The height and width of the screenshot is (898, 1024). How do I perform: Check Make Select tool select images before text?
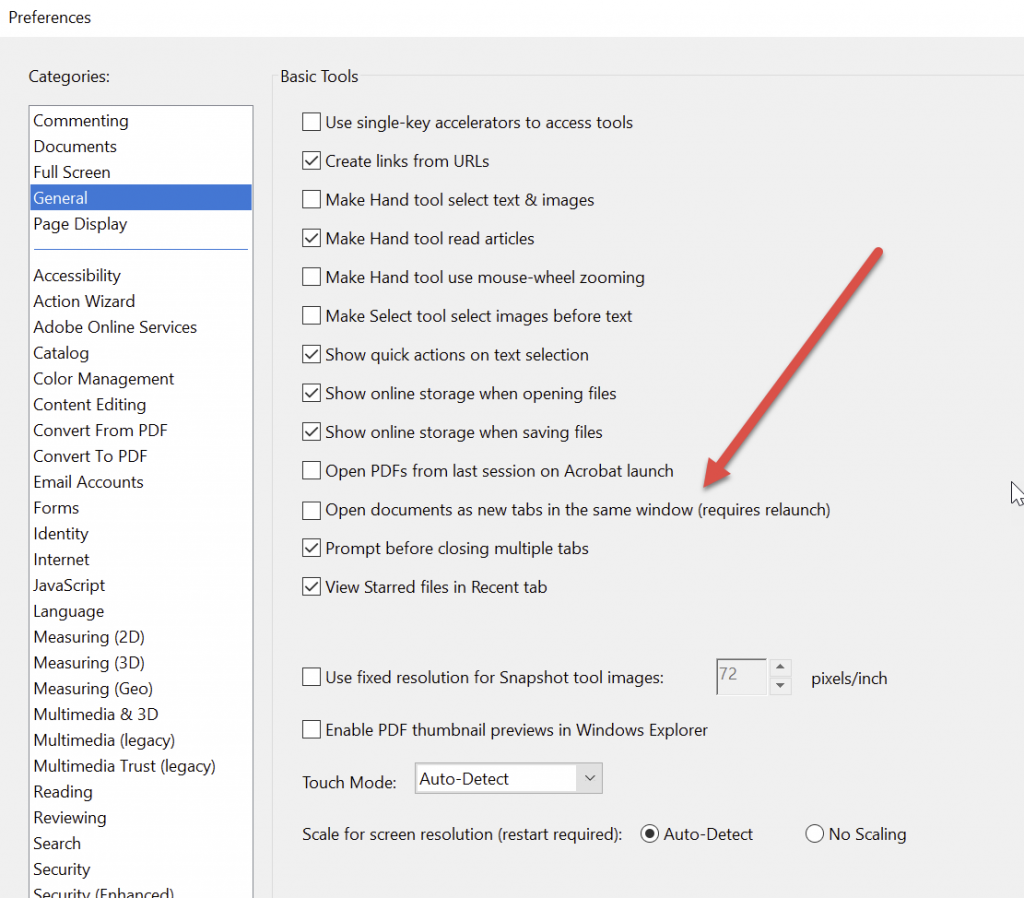pyautogui.click(x=313, y=316)
